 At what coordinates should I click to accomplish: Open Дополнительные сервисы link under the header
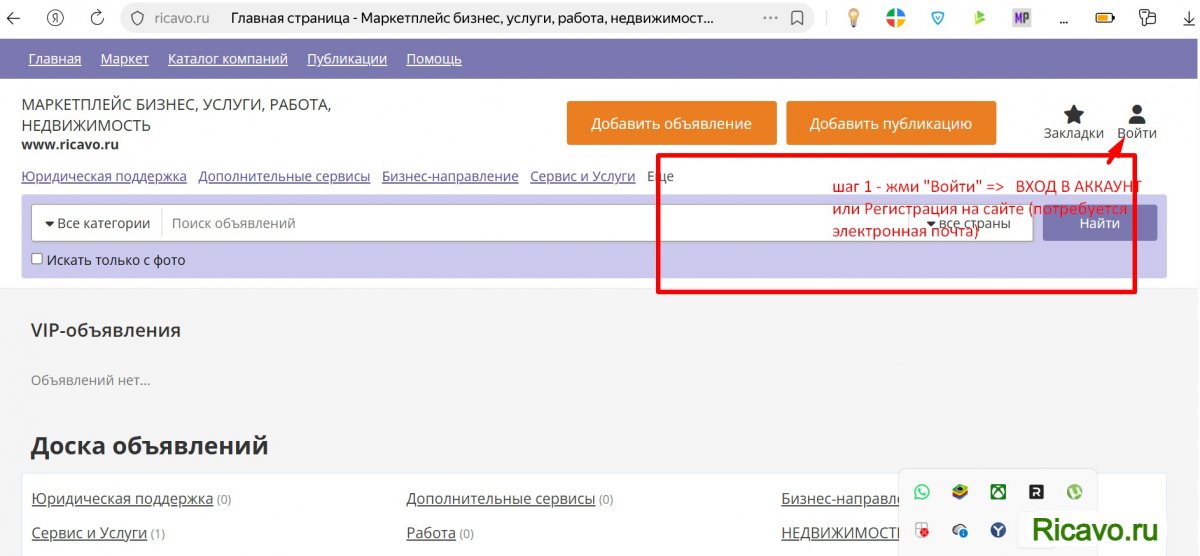coord(284,176)
